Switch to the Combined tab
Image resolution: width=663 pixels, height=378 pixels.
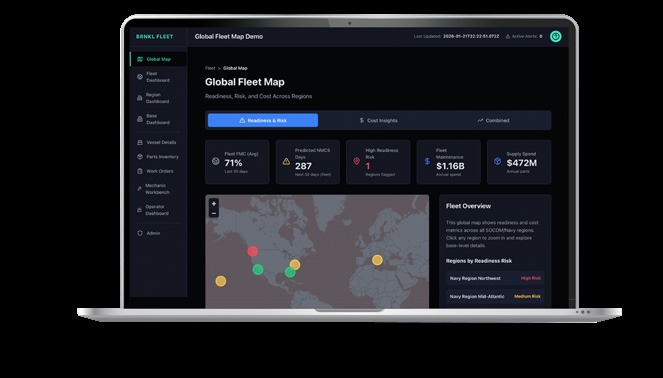point(493,121)
